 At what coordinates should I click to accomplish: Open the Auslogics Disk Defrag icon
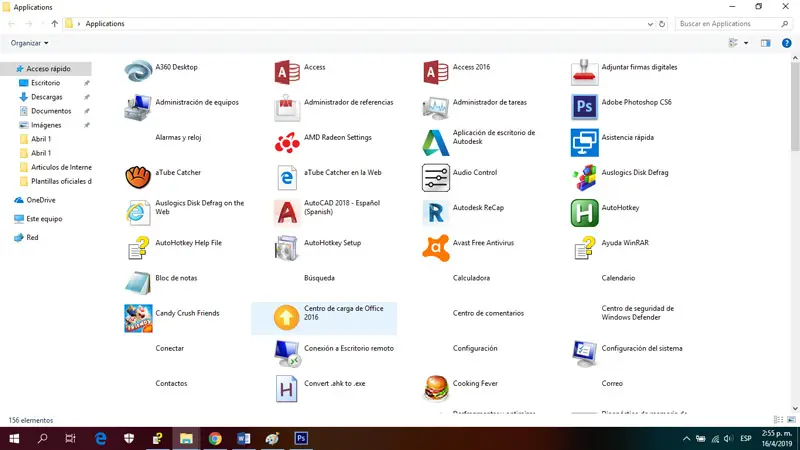click(584, 178)
